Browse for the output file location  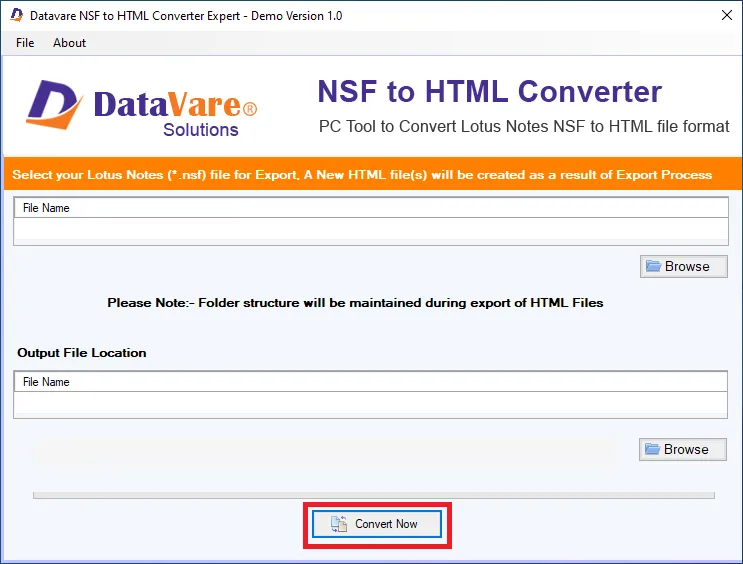click(x=682, y=449)
